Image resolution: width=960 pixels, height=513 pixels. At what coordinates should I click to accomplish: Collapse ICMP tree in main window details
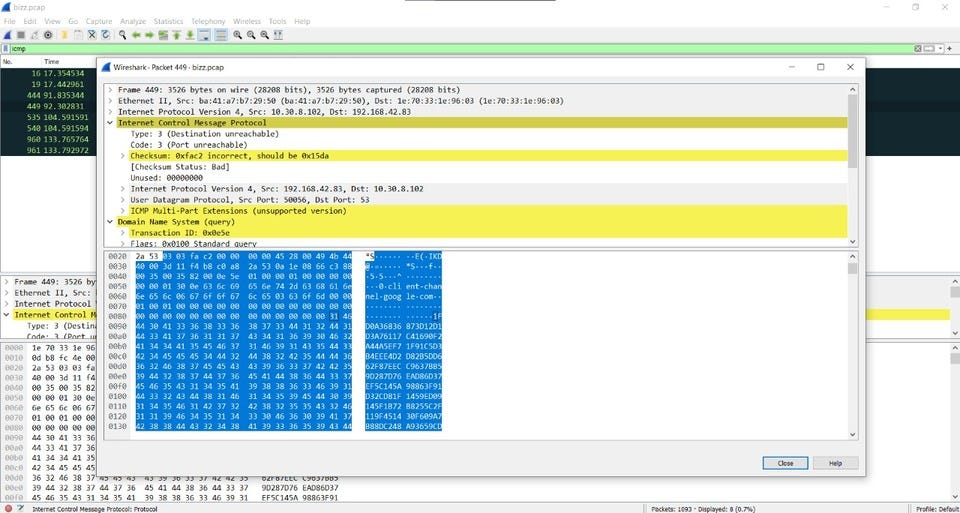click(7, 315)
